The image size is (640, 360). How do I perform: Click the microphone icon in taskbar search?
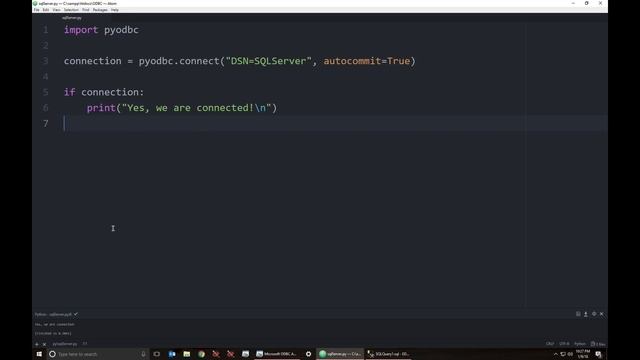pyautogui.click(x=143, y=354)
